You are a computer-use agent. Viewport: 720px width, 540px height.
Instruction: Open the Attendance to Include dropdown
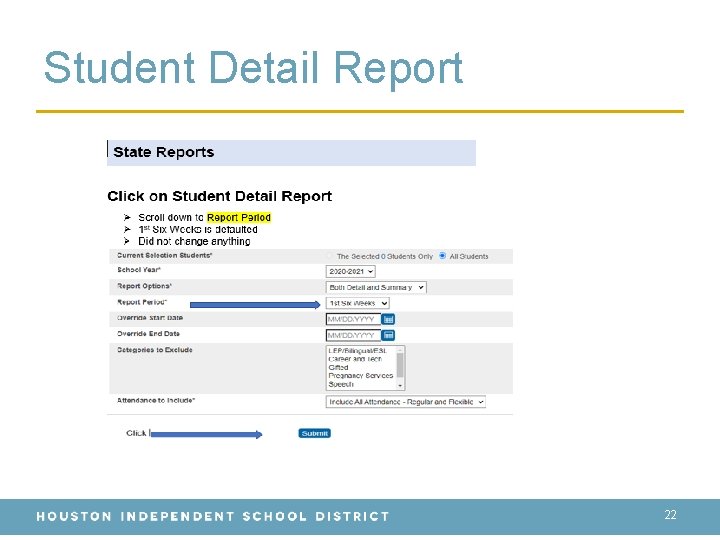(405, 402)
